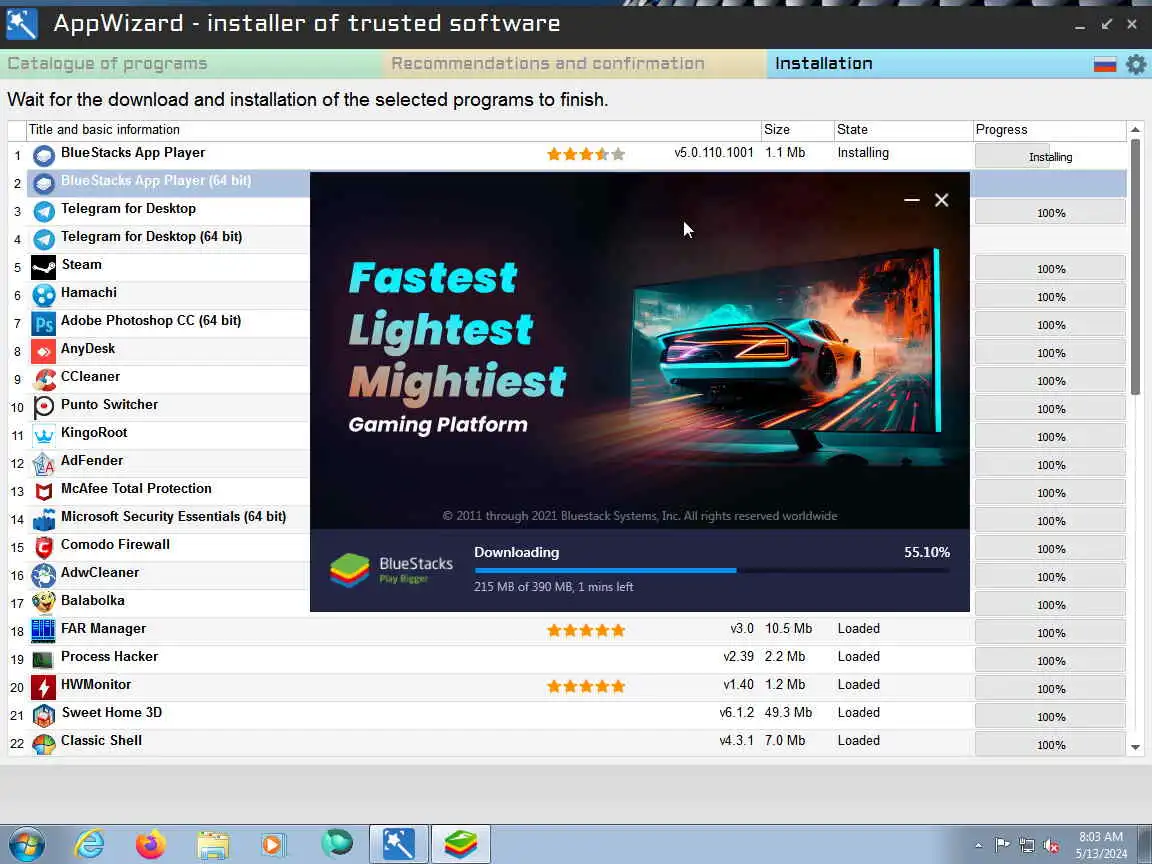1152x864 pixels.
Task: Click the 49.3 Mb size value
Action: [788, 712]
